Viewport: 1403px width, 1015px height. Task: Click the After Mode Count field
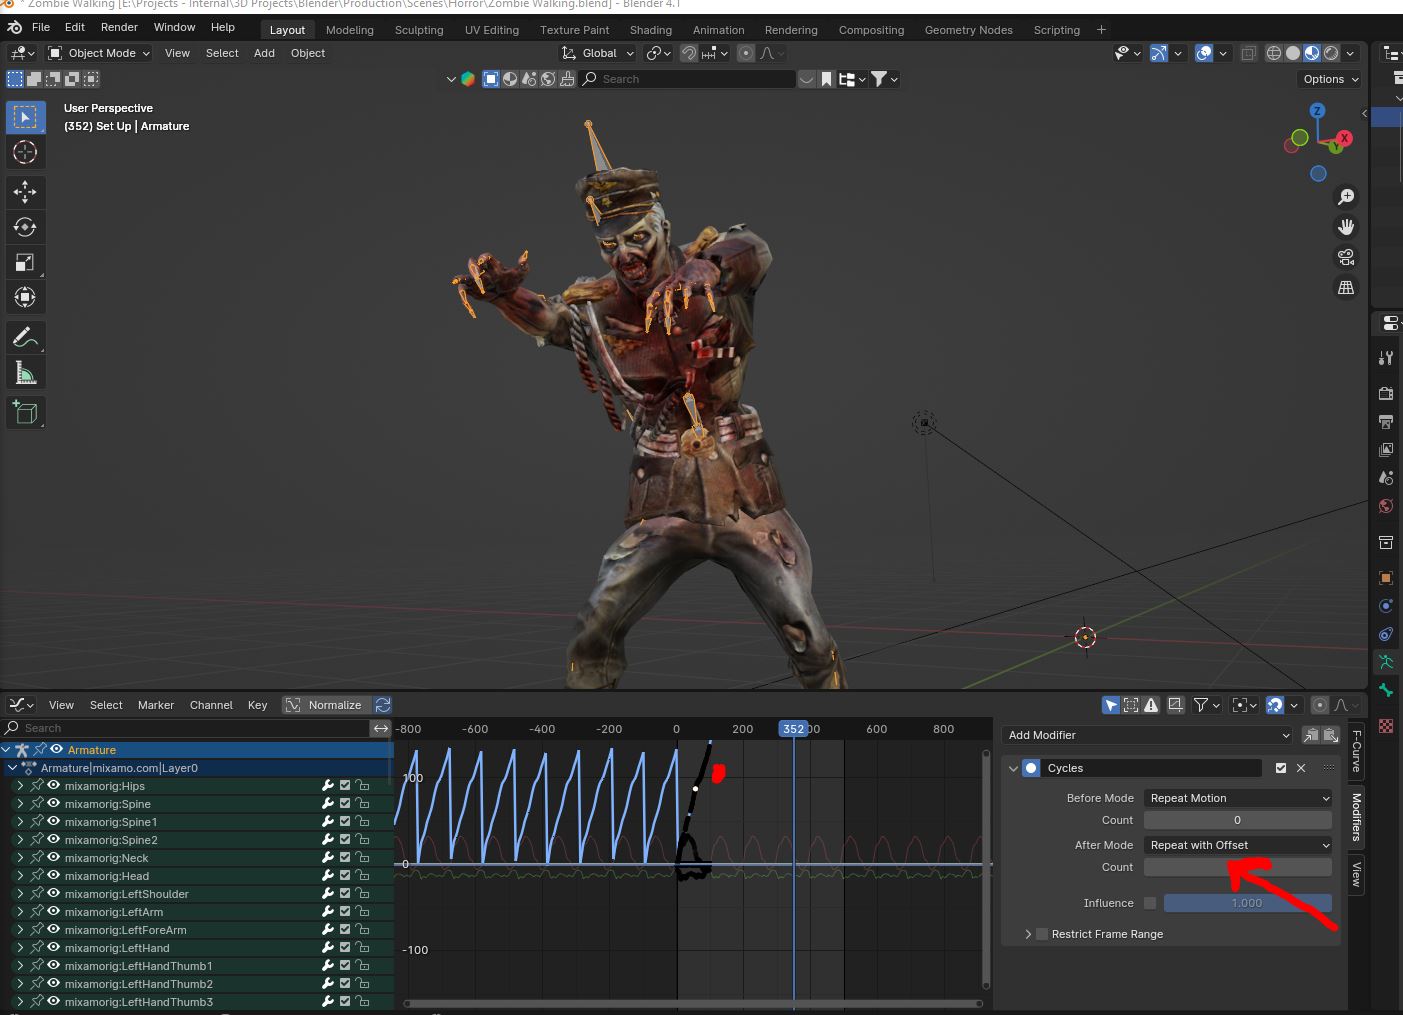[x=1238, y=867]
